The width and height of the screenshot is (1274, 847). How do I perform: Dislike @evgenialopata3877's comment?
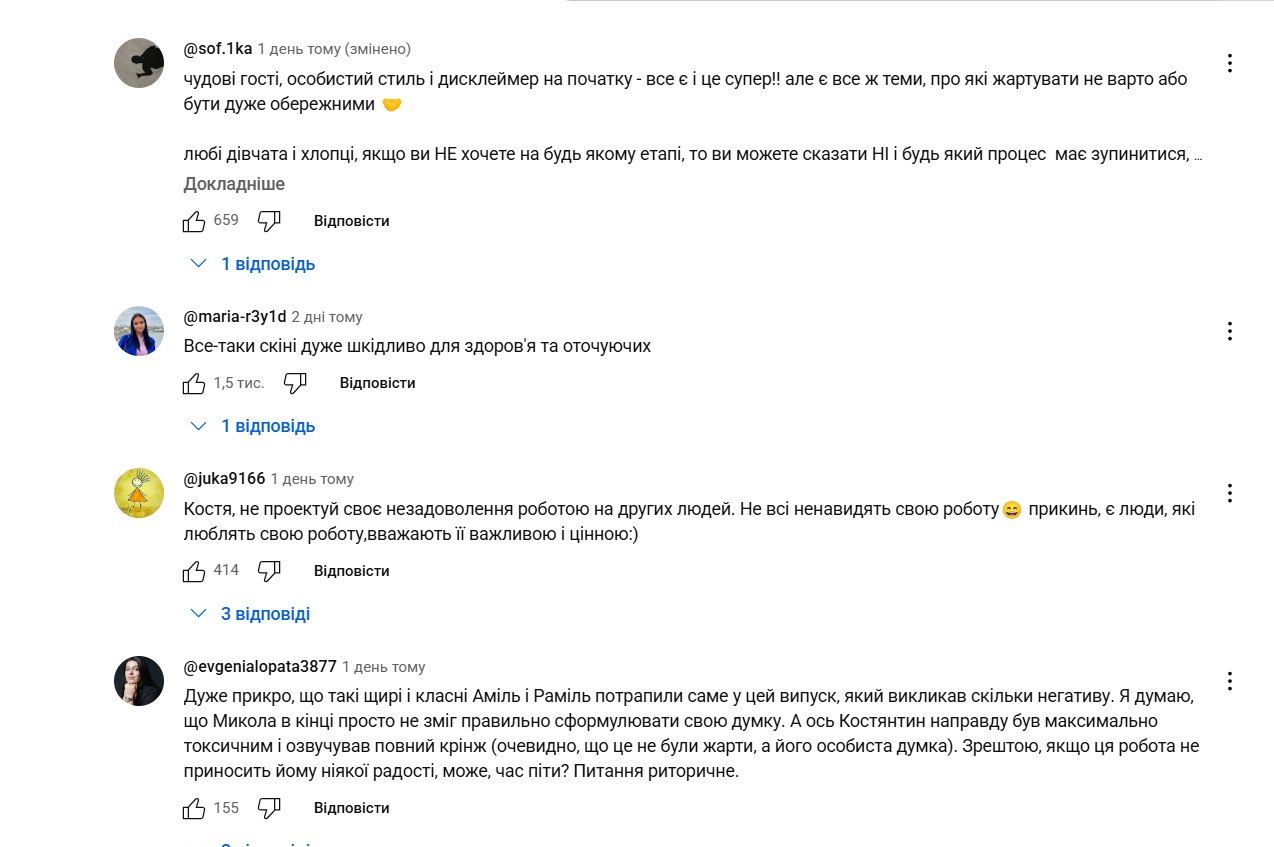[x=269, y=808]
